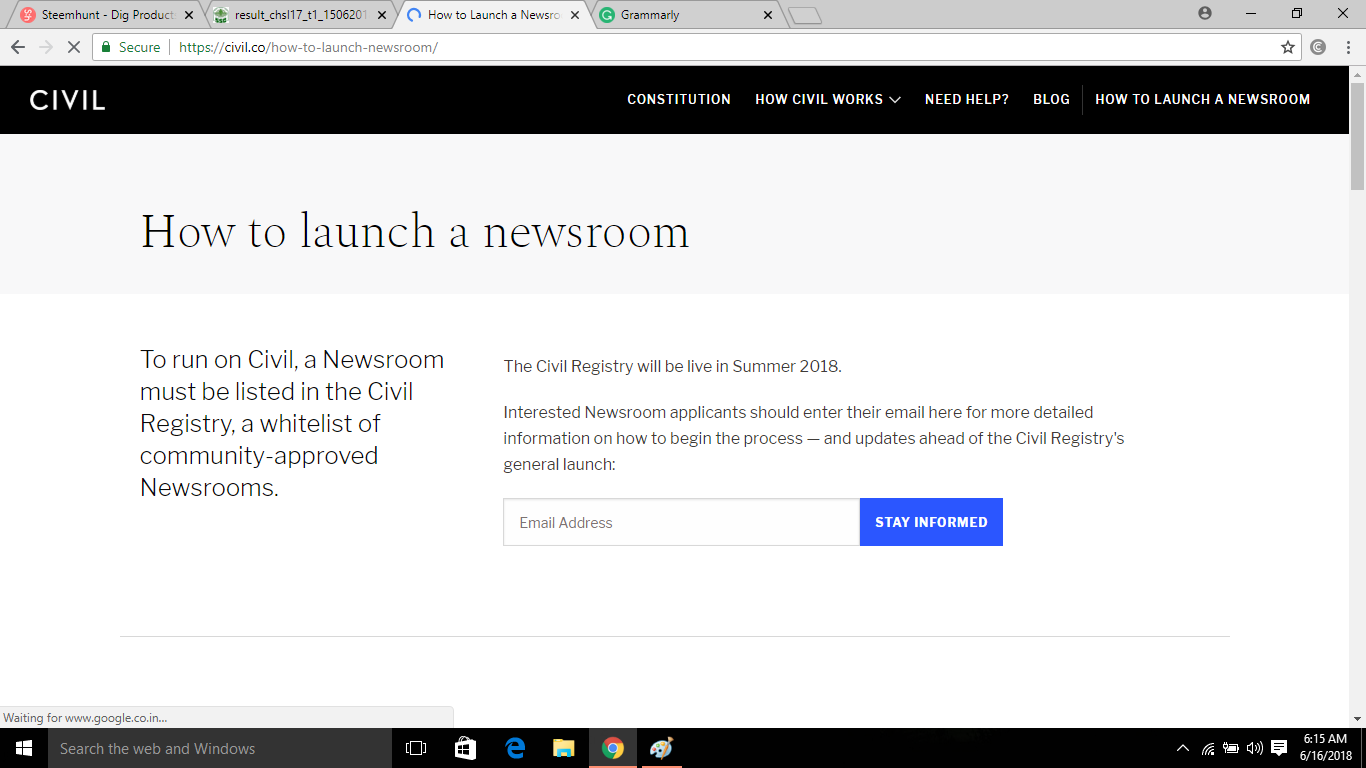Open the Windows Store taskbar icon
This screenshot has height=768, width=1366.
pos(465,748)
